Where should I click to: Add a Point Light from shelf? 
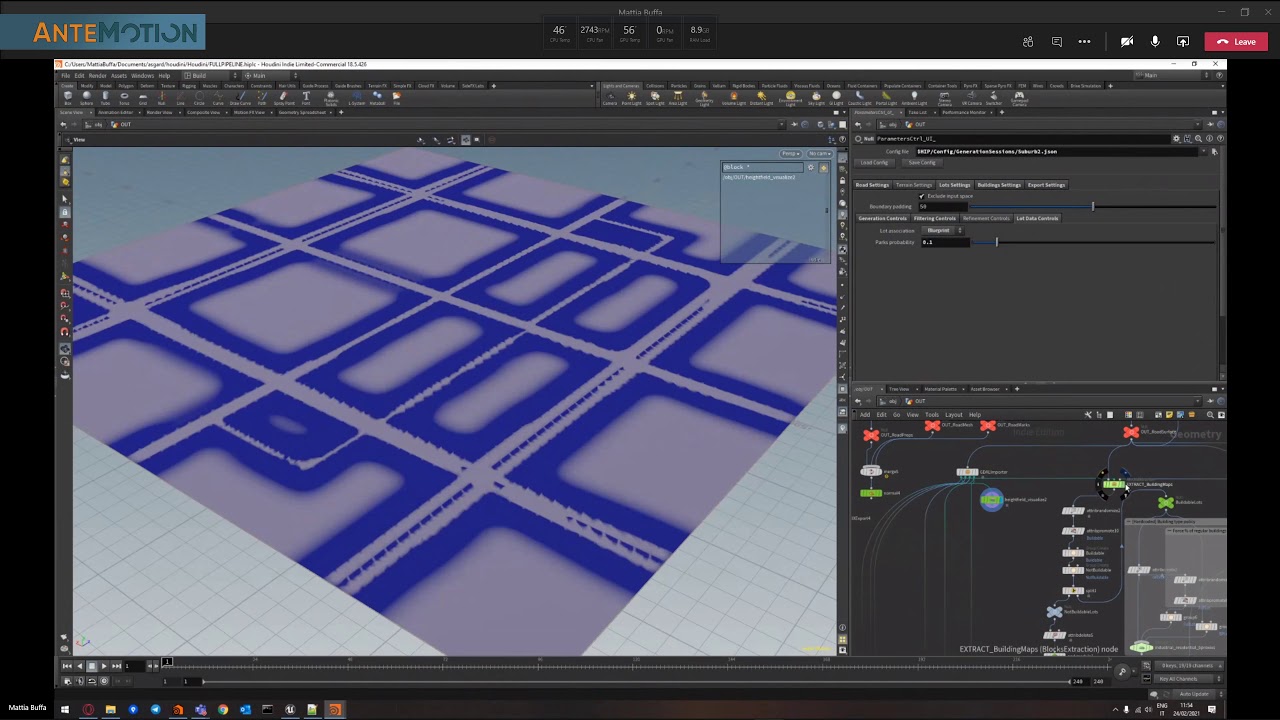pos(632,98)
